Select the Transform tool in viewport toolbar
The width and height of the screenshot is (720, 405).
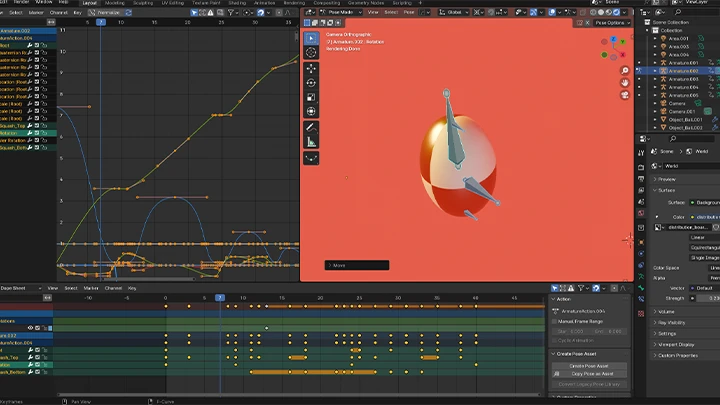[311, 111]
